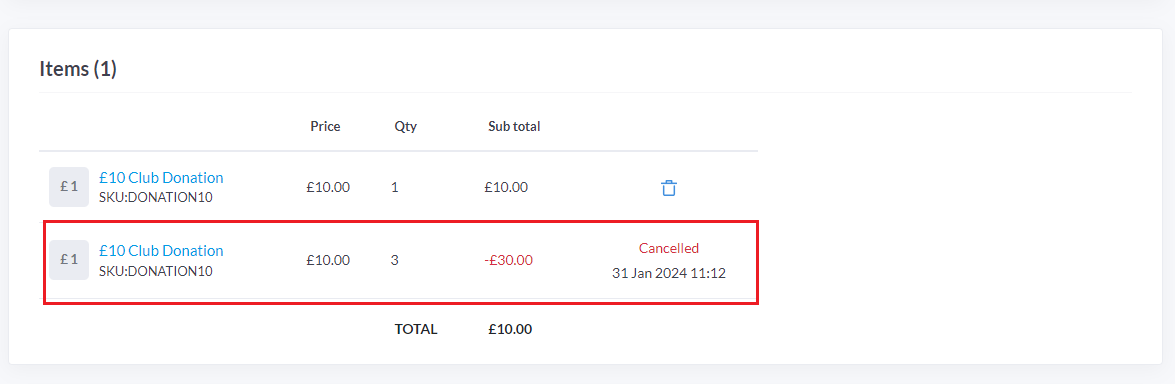Select the red Cancelled status label

click(668, 248)
